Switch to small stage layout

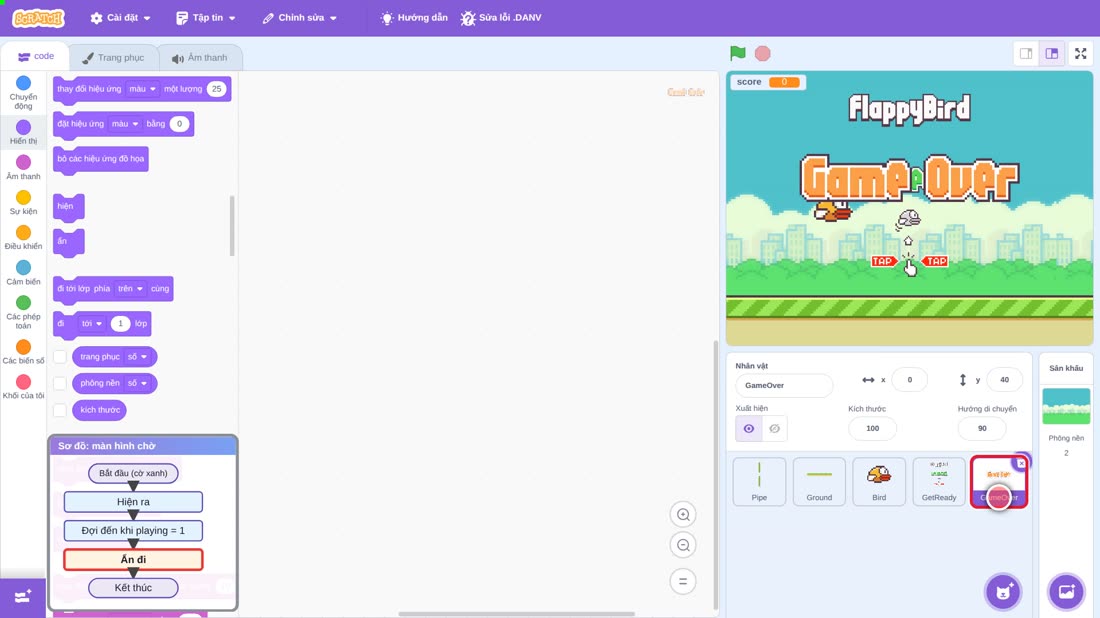pyautogui.click(x=1026, y=53)
